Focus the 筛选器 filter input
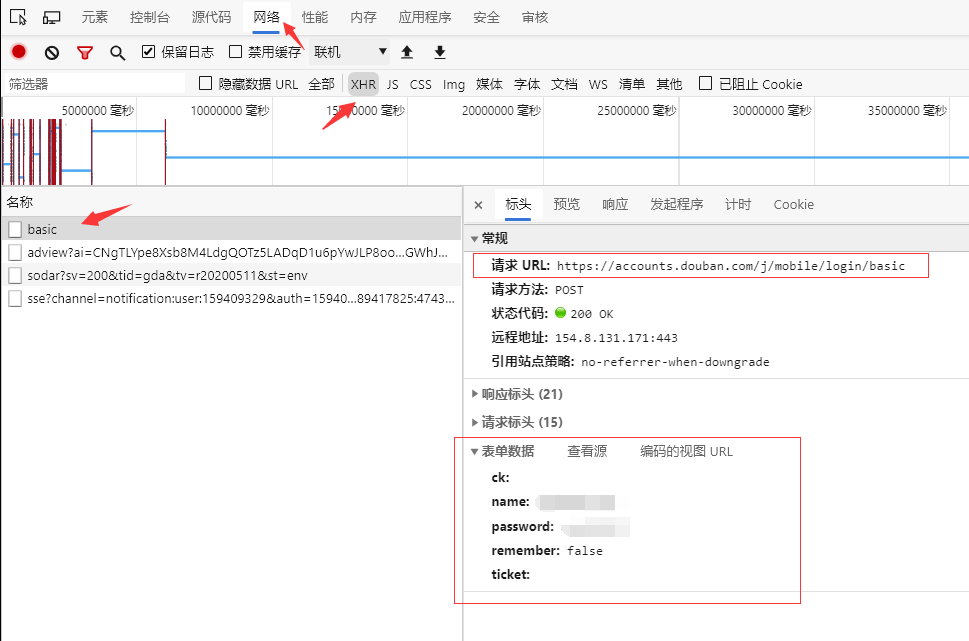The image size is (969, 641). [x=95, y=84]
